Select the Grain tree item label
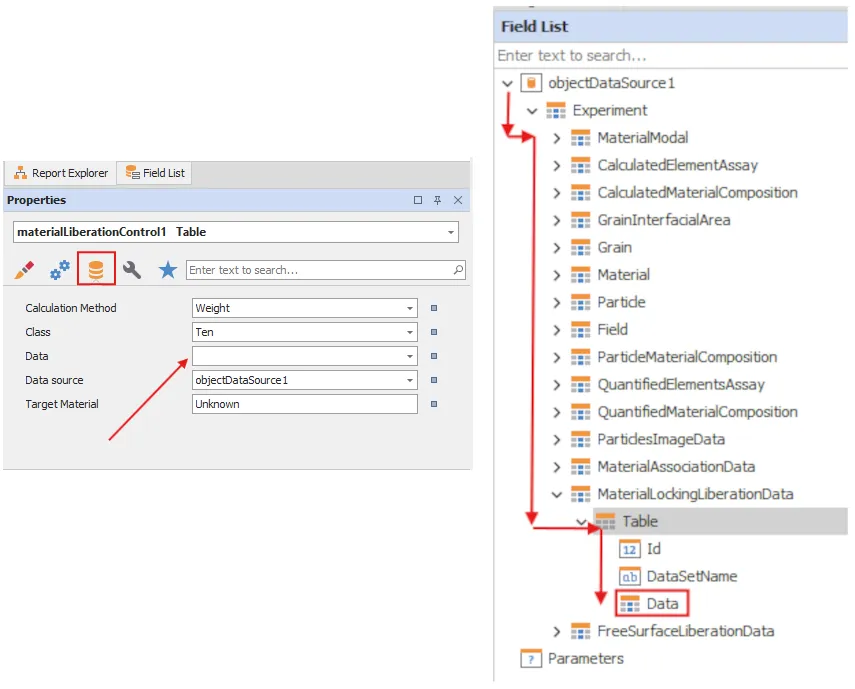855x689 pixels. 615,247
